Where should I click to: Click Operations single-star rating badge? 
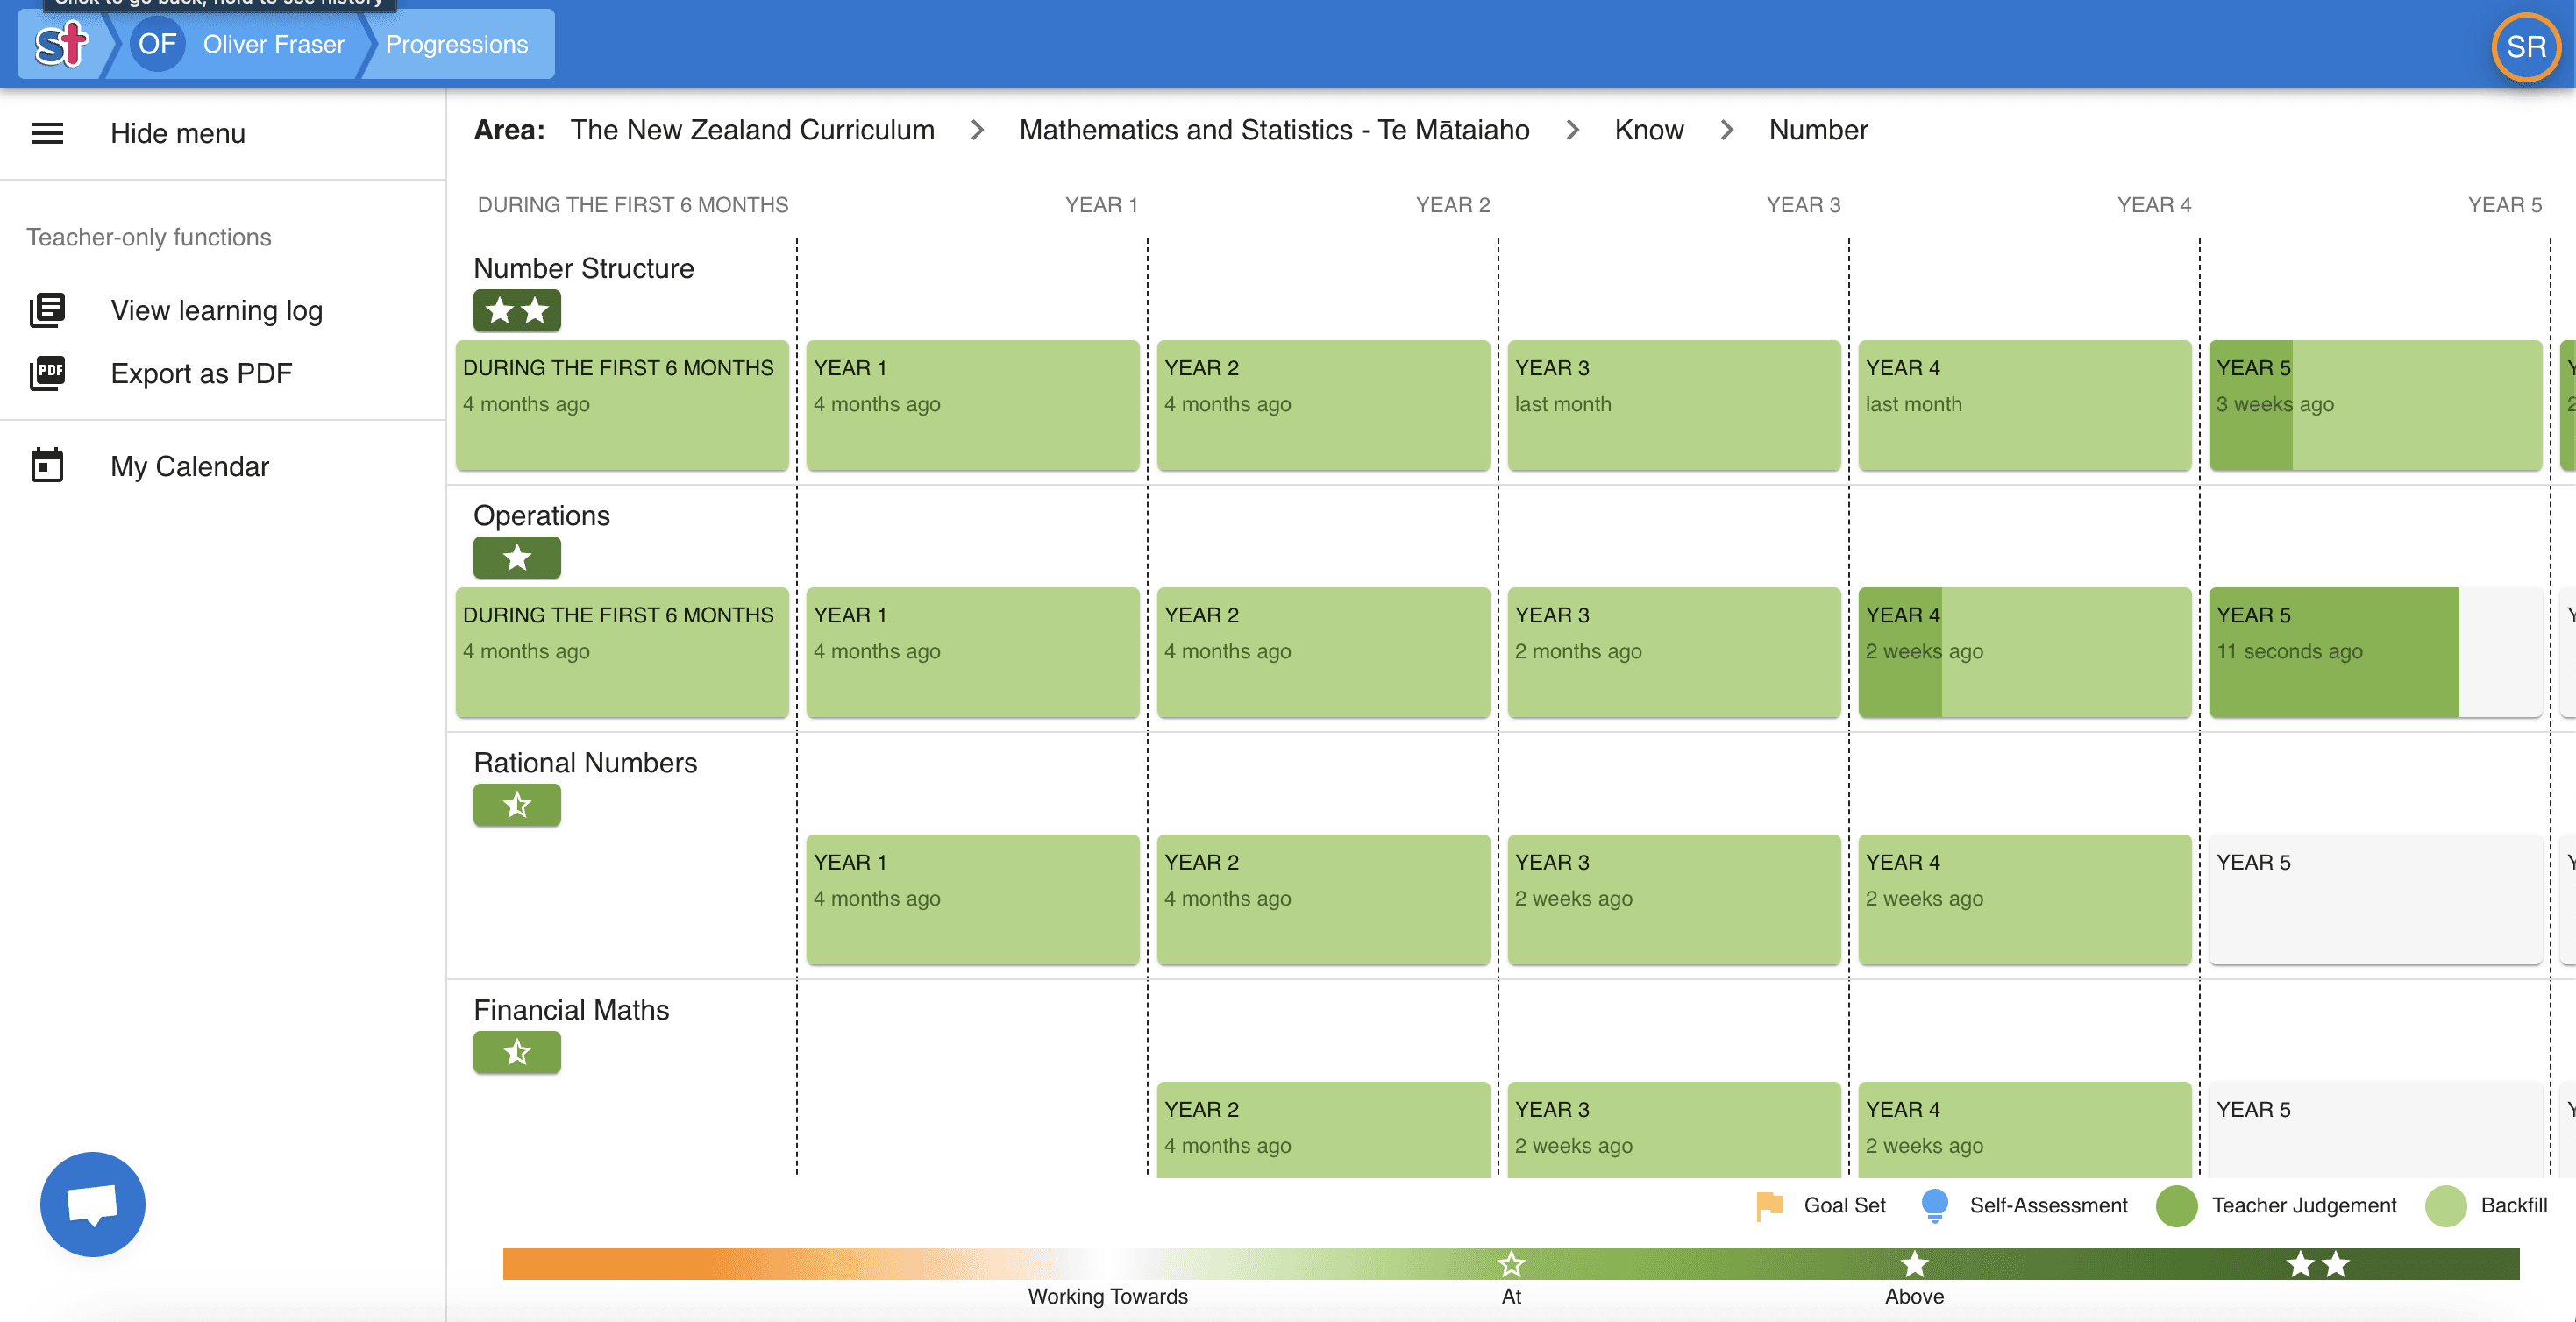coord(517,557)
